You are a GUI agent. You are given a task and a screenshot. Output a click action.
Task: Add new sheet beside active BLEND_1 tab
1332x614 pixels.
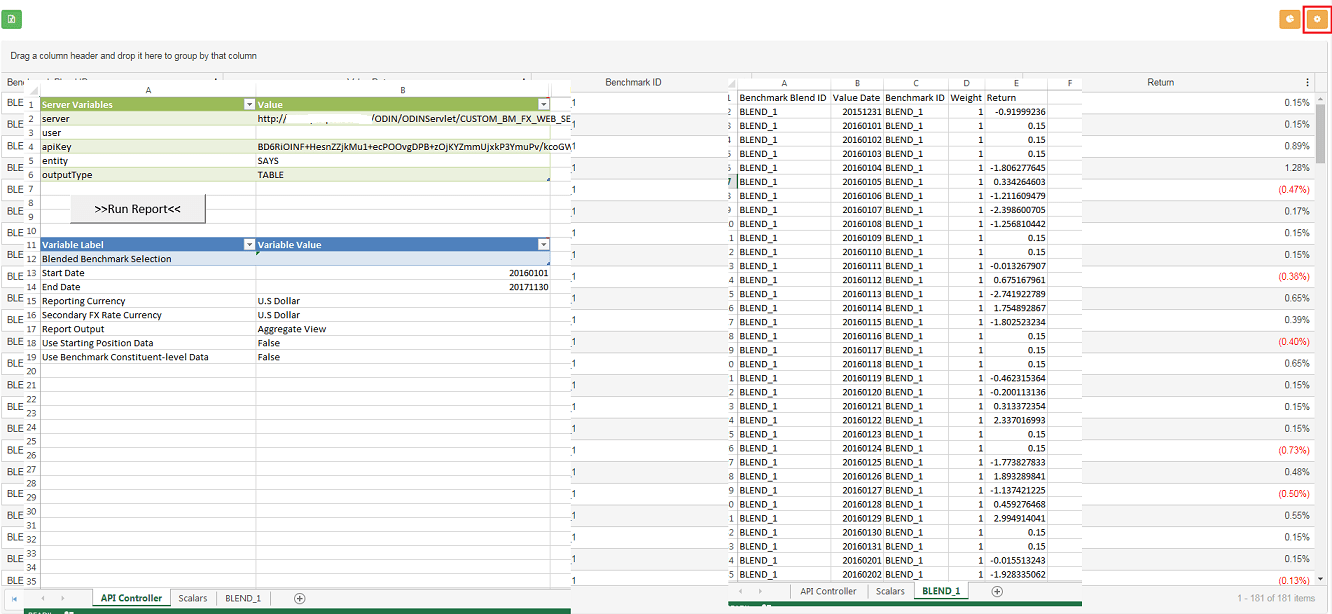997,591
